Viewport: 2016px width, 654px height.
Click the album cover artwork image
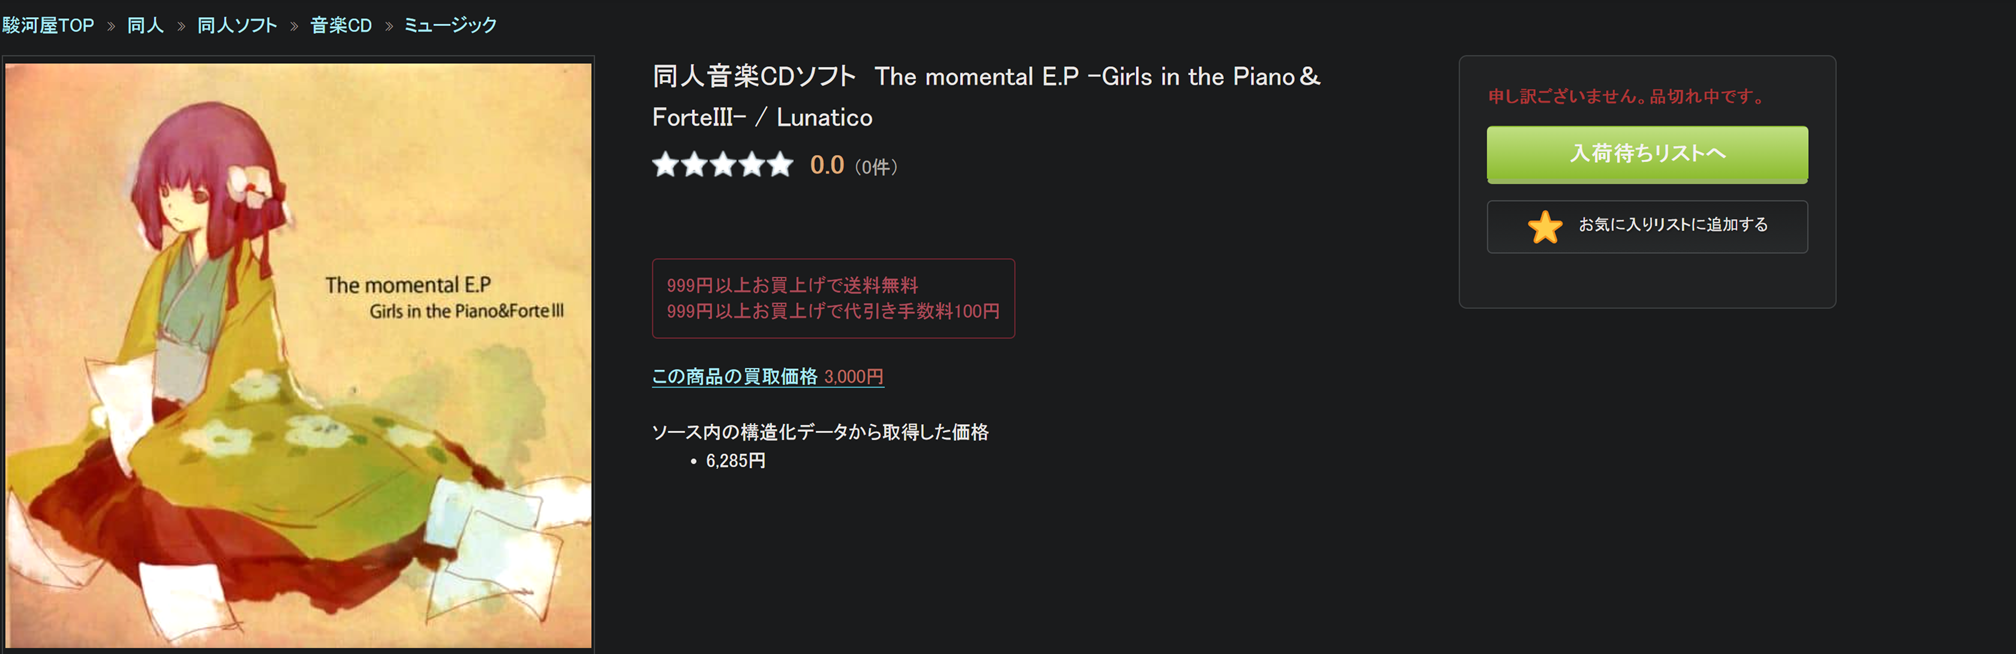pos(298,355)
